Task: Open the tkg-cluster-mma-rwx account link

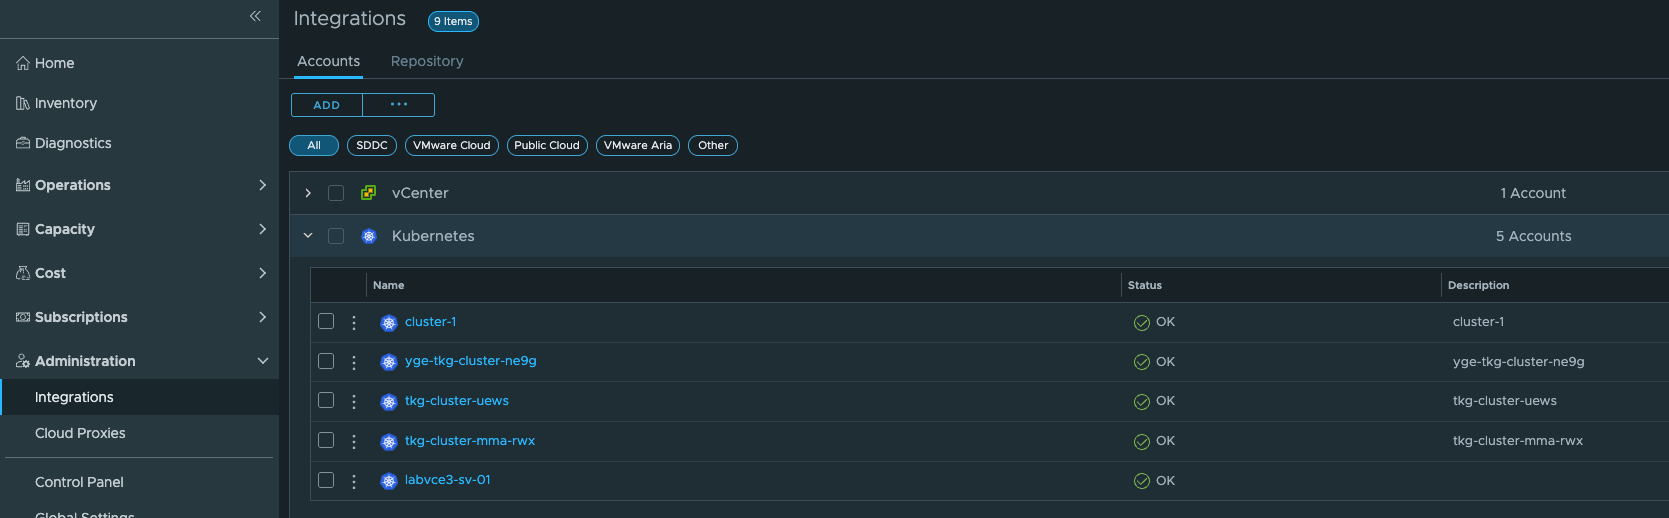Action: [x=470, y=441]
